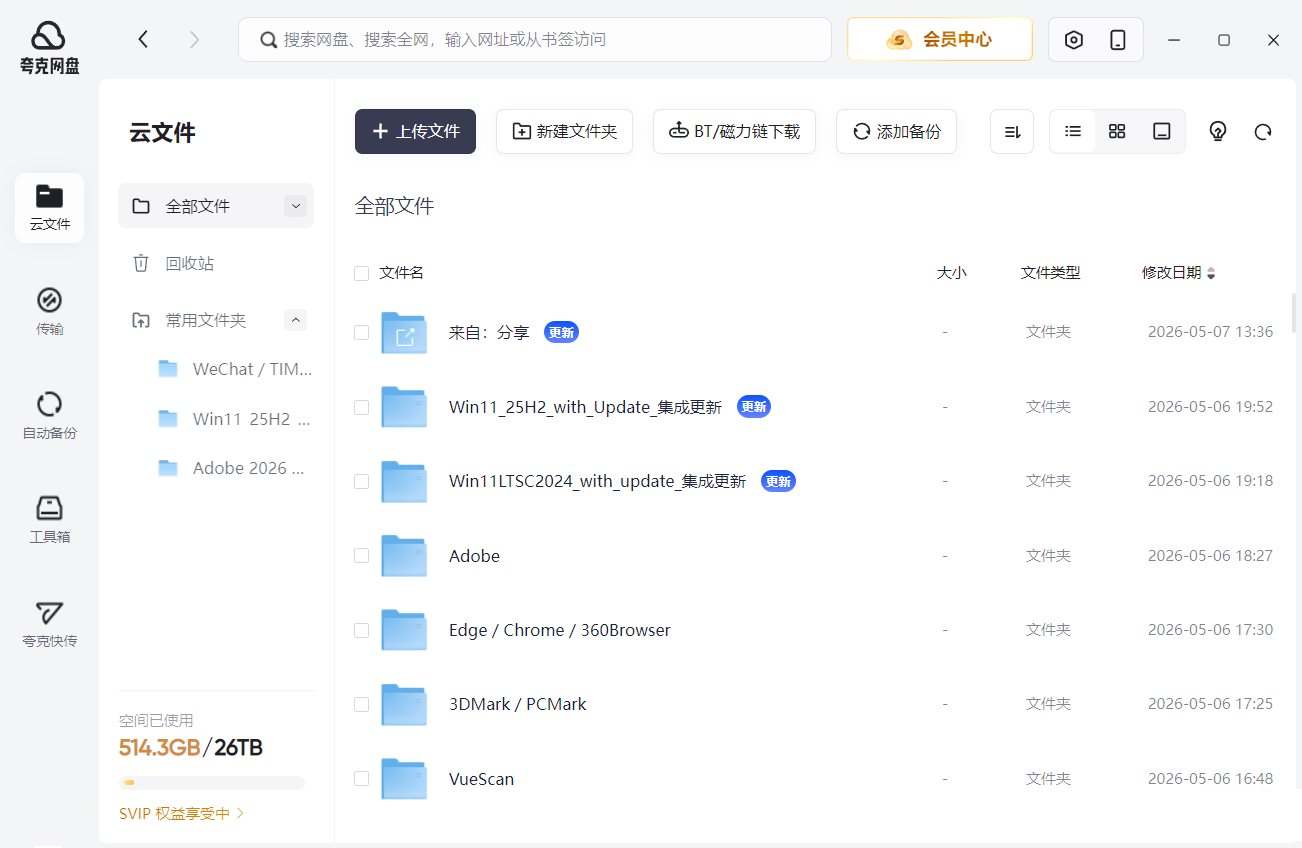The height and width of the screenshot is (848, 1302).
Task: Click the VueScan folder icon
Action: click(404, 779)
